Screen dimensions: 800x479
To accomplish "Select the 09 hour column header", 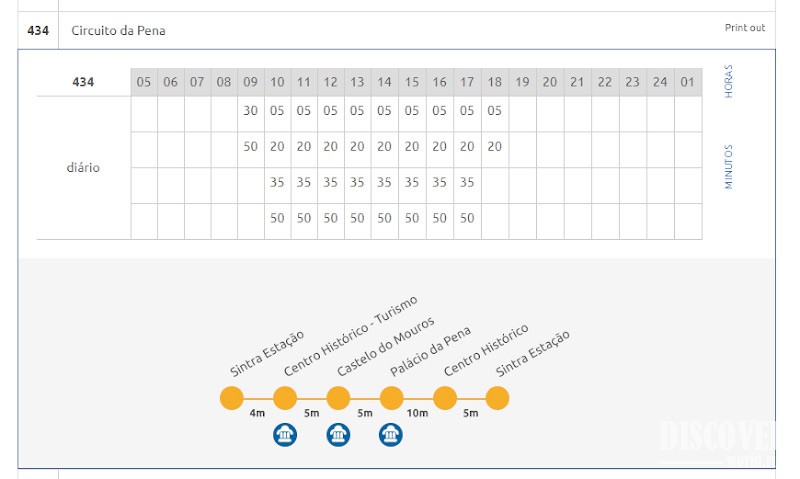I will 250,82.
